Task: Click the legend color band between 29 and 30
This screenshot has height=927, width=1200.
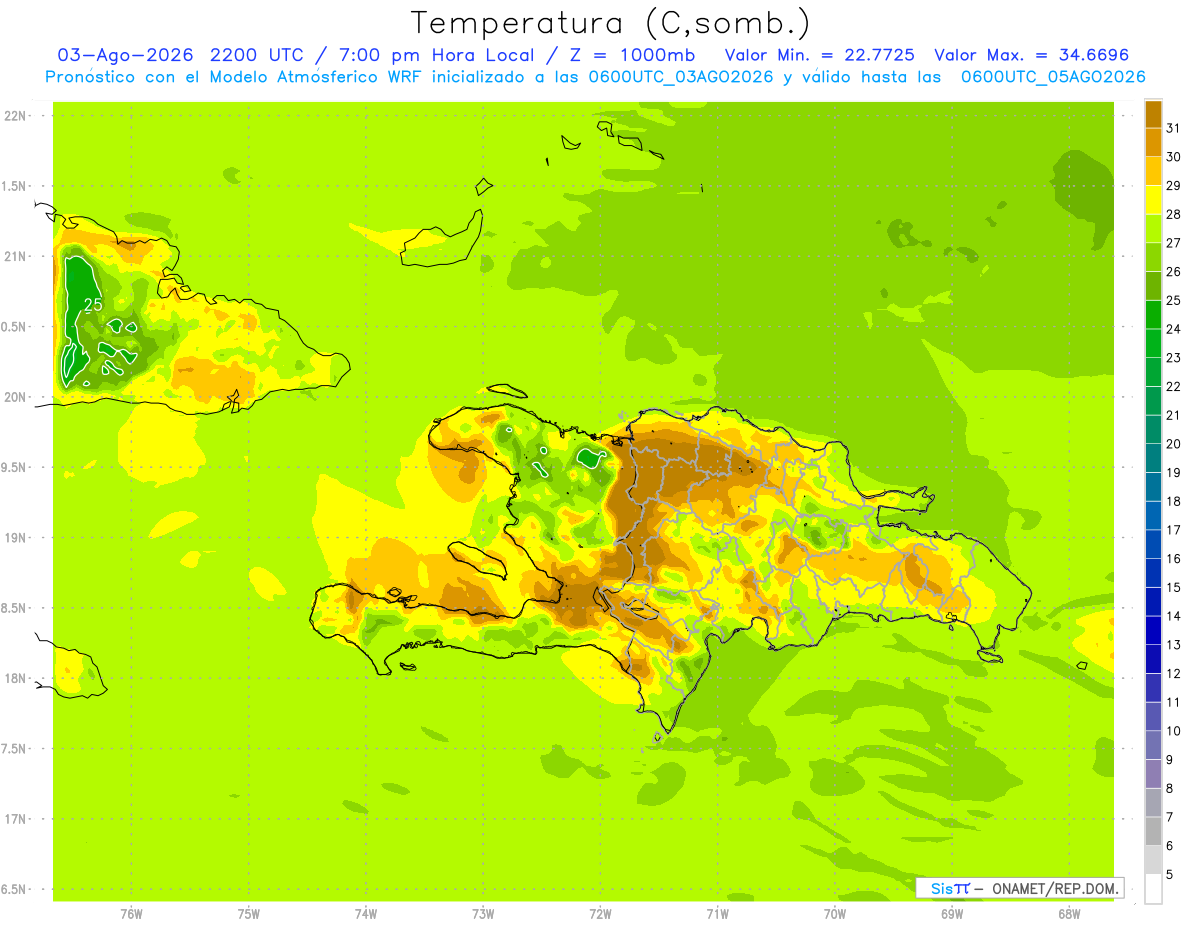Action: click(x=1153, y=171)
